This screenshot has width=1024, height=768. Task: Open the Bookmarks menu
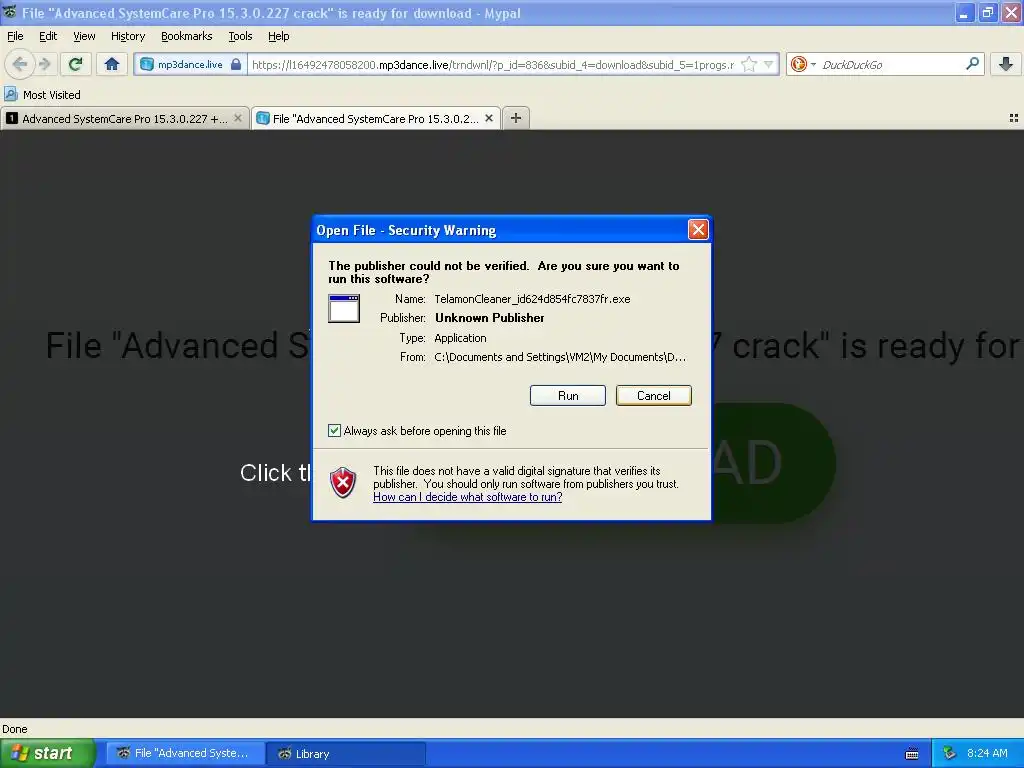pos(186,36)
